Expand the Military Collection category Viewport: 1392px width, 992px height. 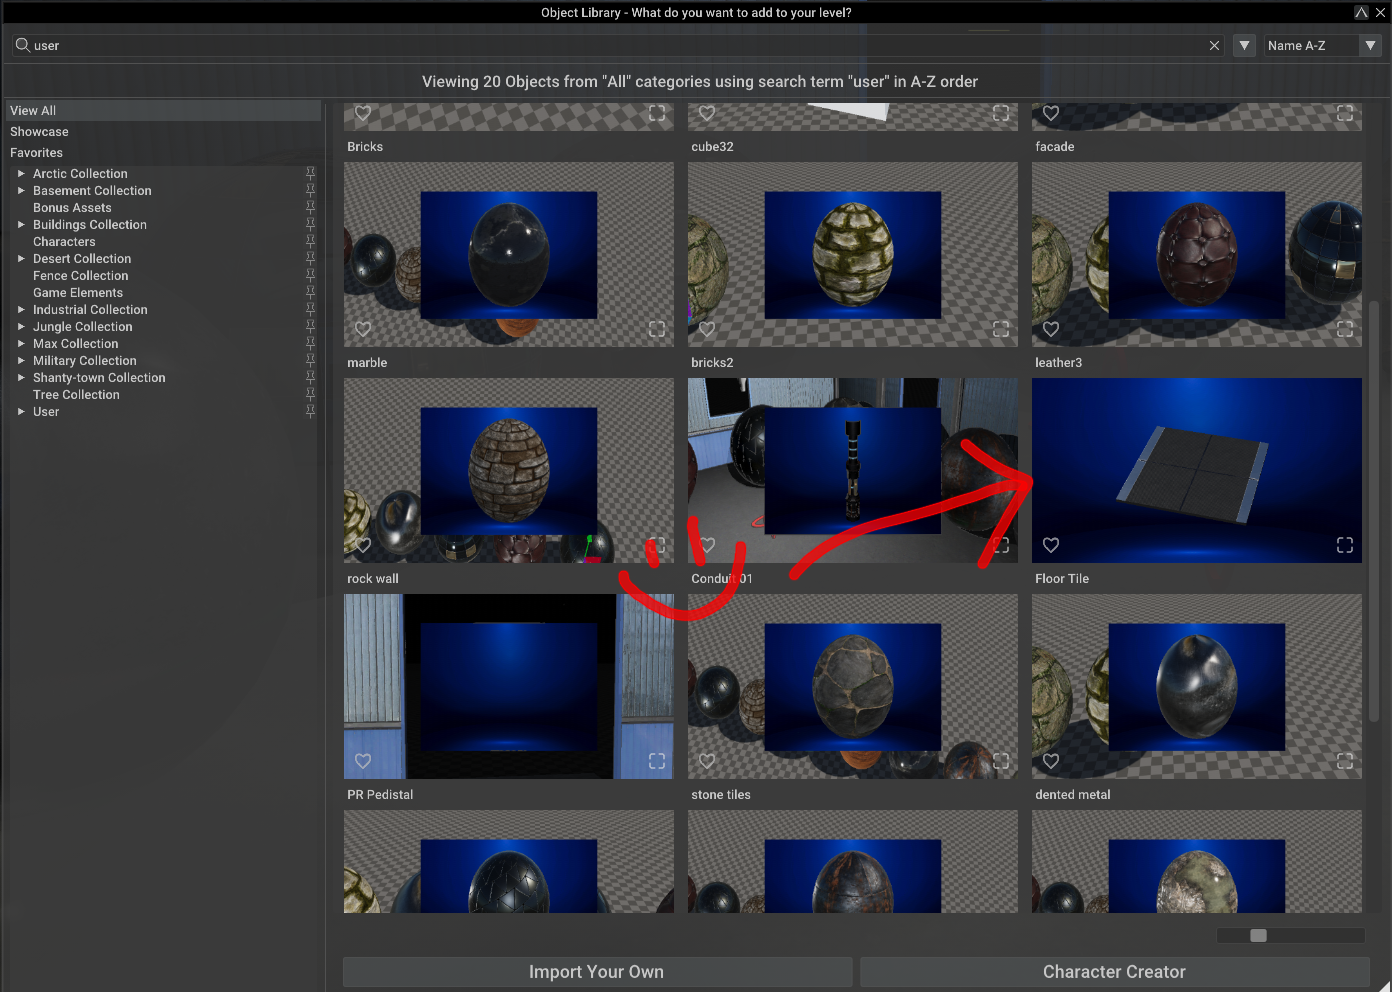pos(22,360)
